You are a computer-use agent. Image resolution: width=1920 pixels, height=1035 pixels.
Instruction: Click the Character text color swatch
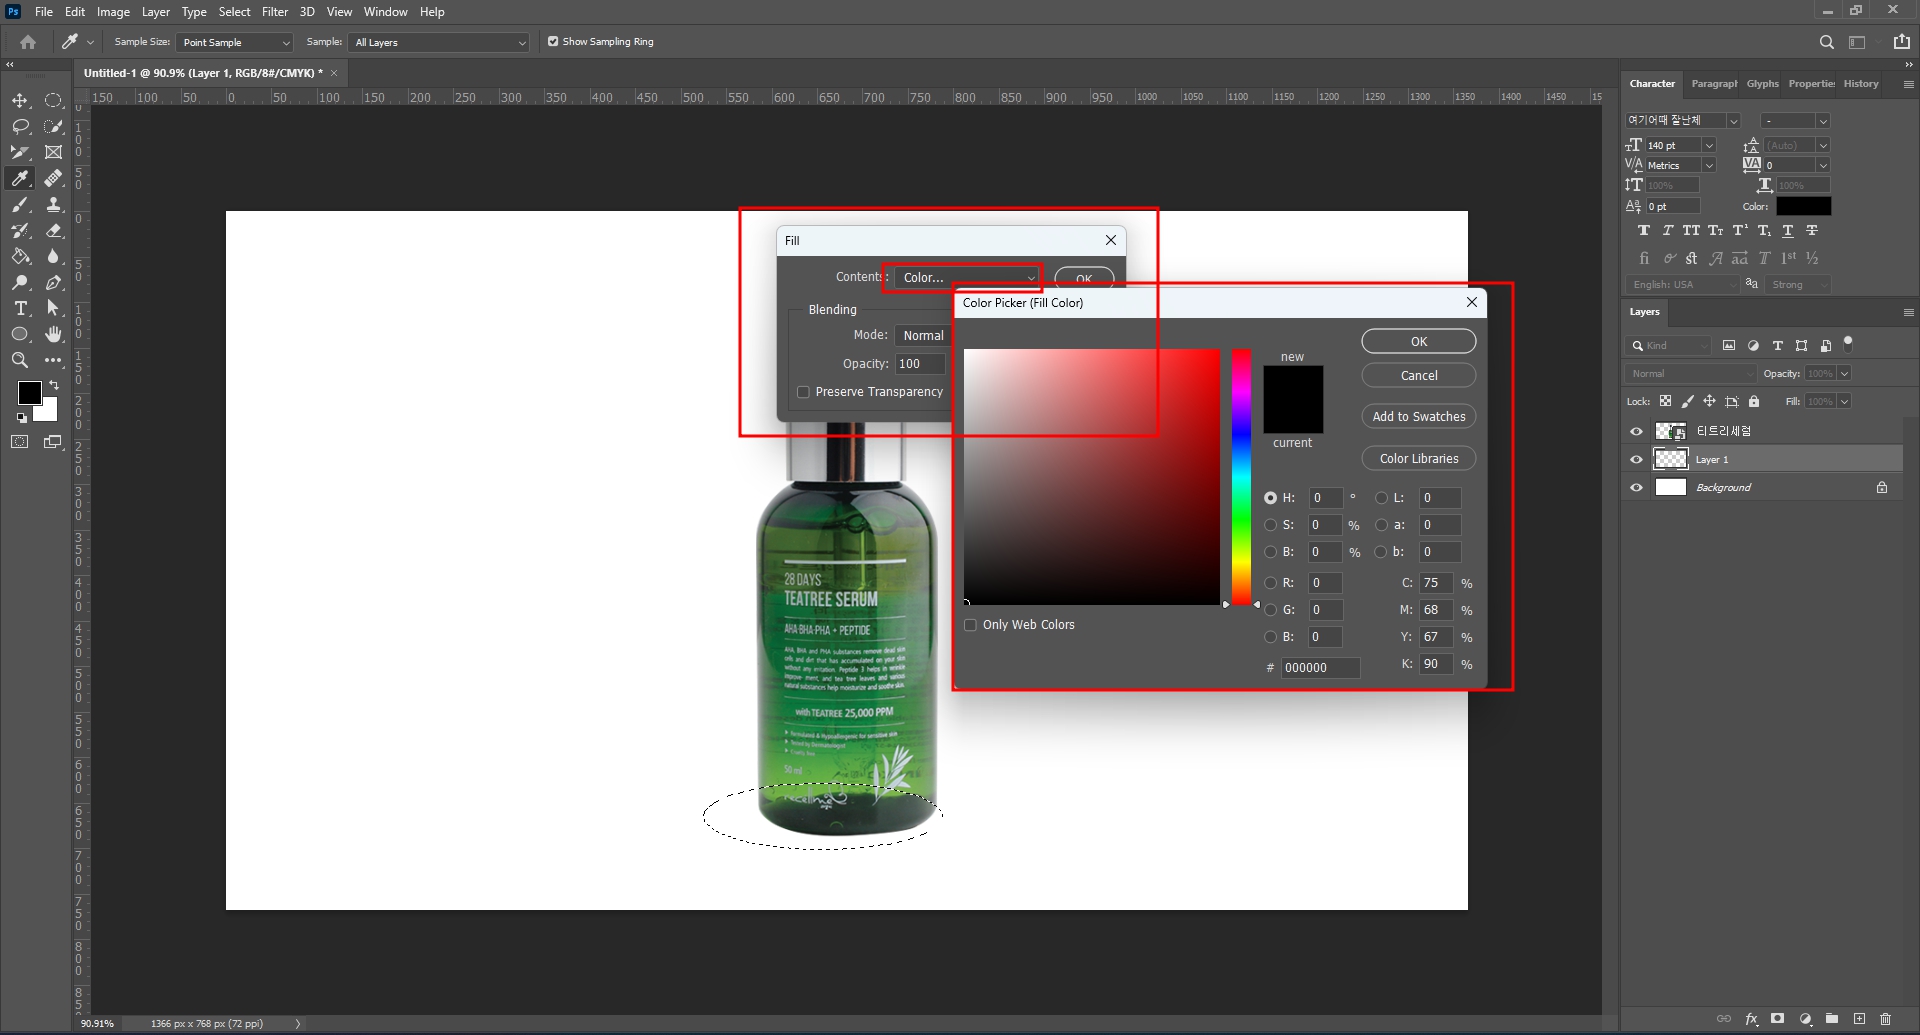coord(1803,206)
